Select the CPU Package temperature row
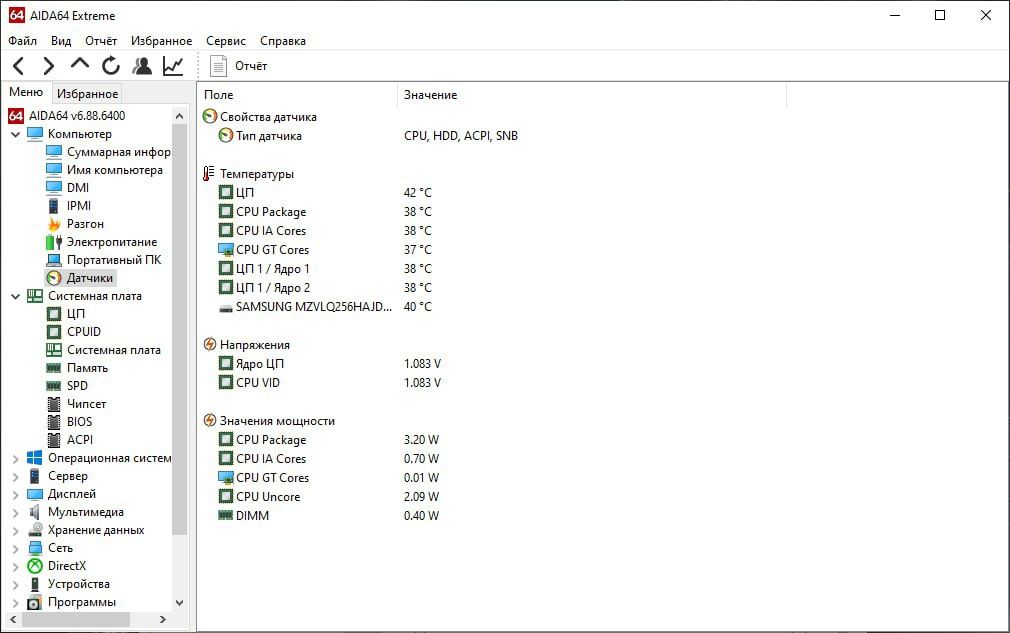The width and height of the screenshot is (1010, 633). pos(325,212)
